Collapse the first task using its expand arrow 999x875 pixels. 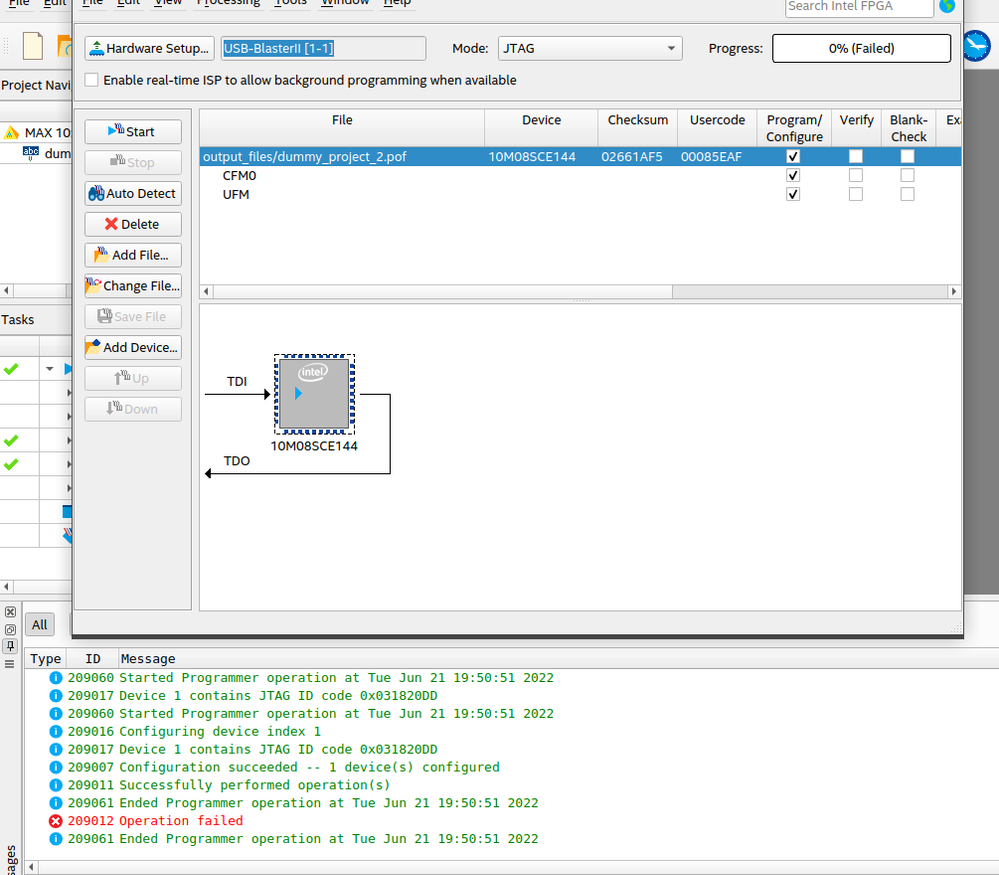49,369
